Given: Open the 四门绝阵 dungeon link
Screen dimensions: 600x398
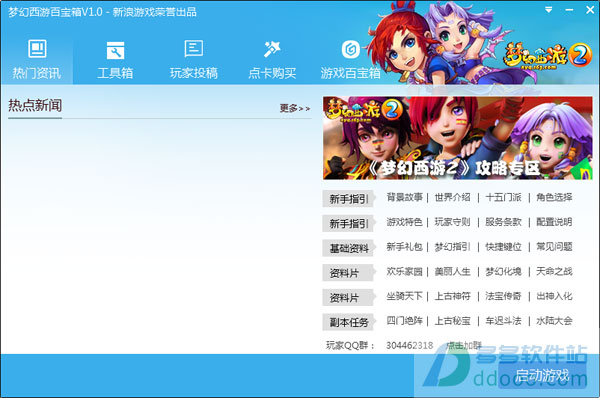Looking at the screenshot, I should (x=404, y=321).
